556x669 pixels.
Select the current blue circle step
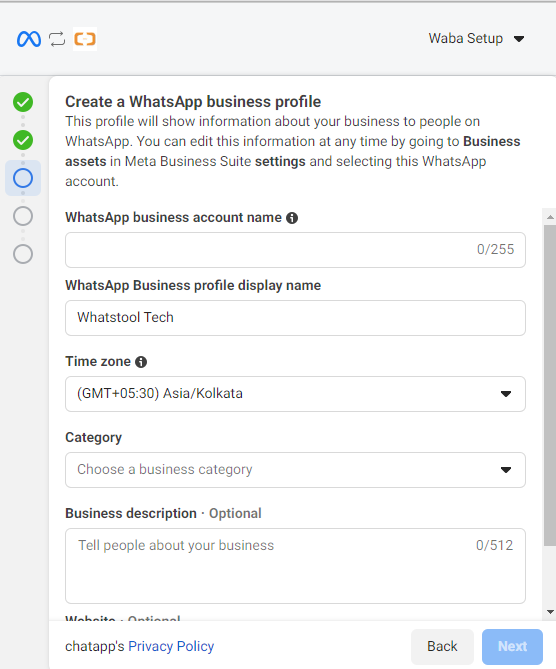tap(23, 178)
